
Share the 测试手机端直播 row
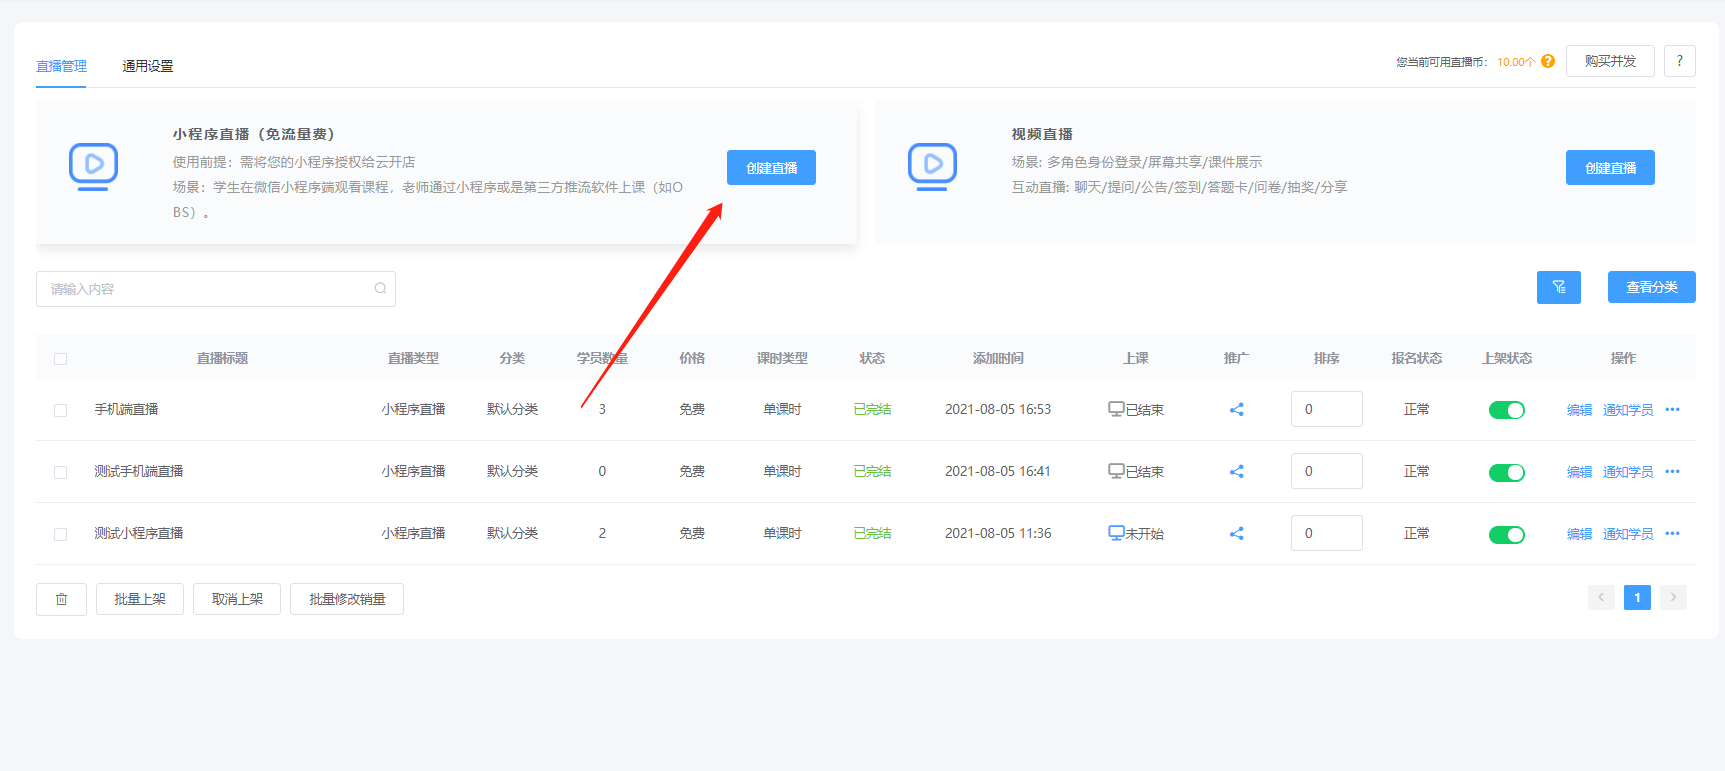(x=1237, y=471)
